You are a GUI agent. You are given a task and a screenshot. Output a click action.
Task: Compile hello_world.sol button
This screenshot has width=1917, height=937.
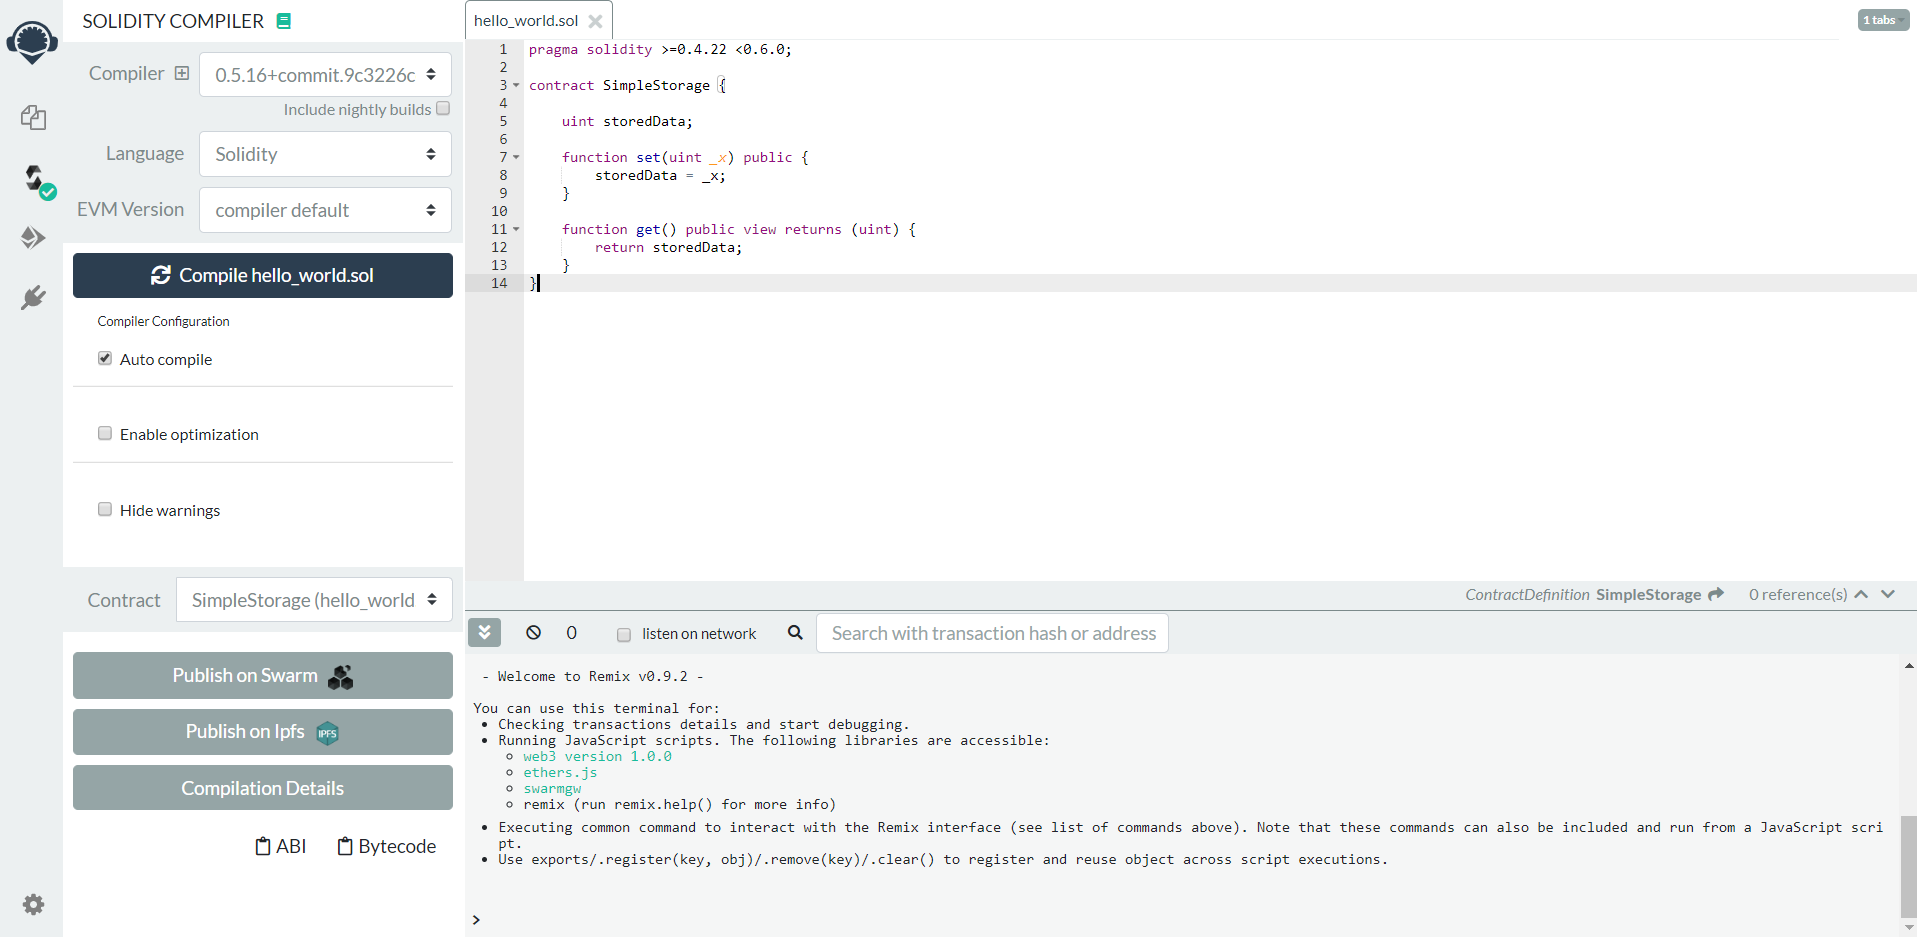263,275
